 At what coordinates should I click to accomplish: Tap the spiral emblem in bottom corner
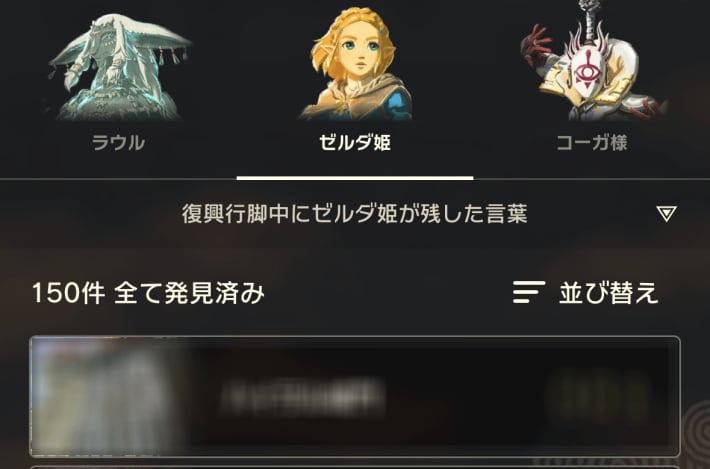coord(696,435)
